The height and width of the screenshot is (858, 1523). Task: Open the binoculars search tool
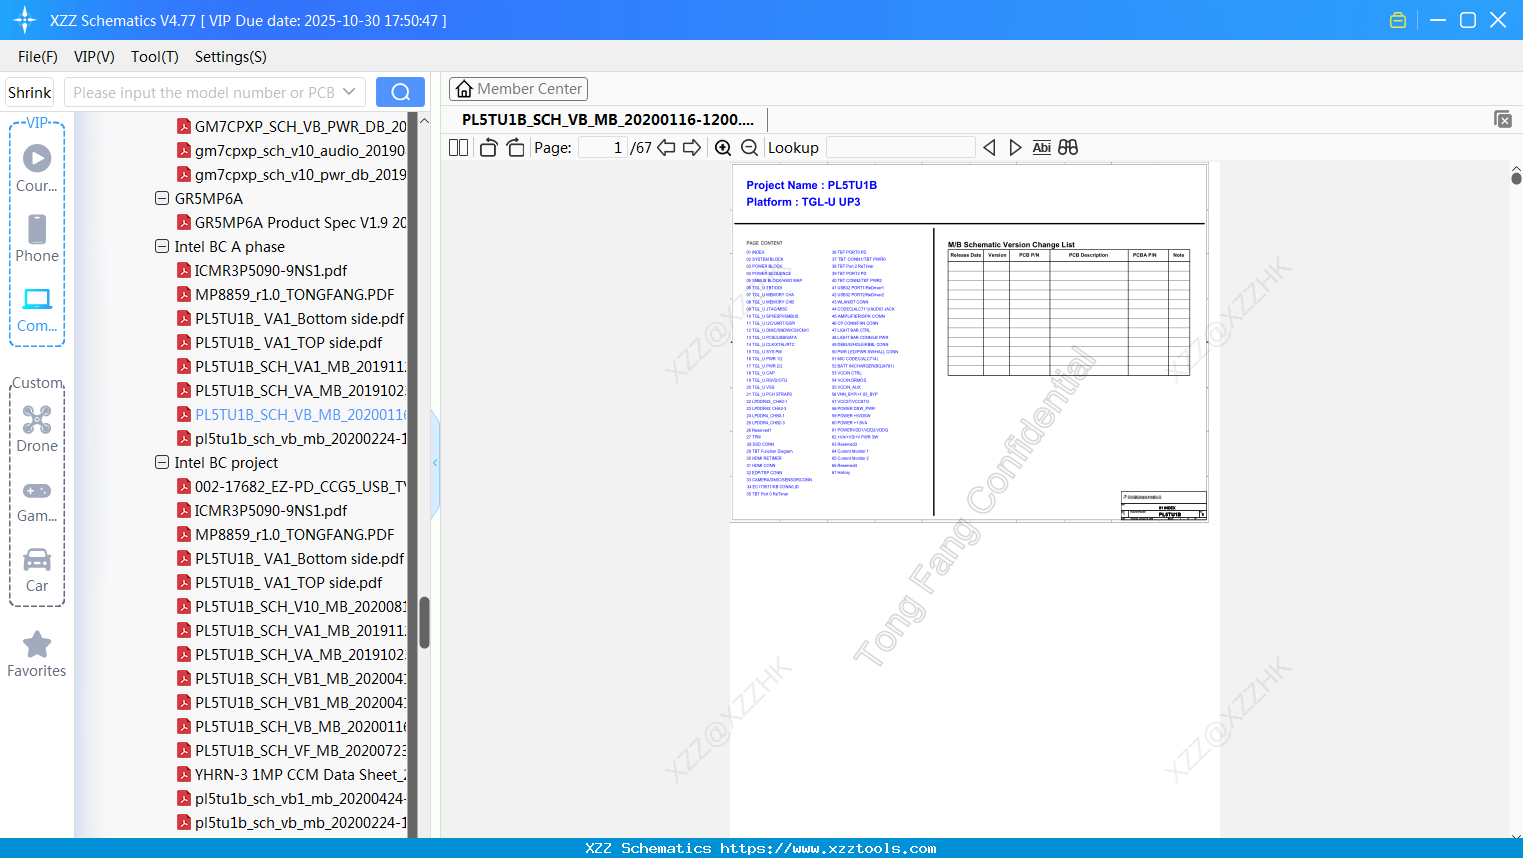tap(1068, 148)
